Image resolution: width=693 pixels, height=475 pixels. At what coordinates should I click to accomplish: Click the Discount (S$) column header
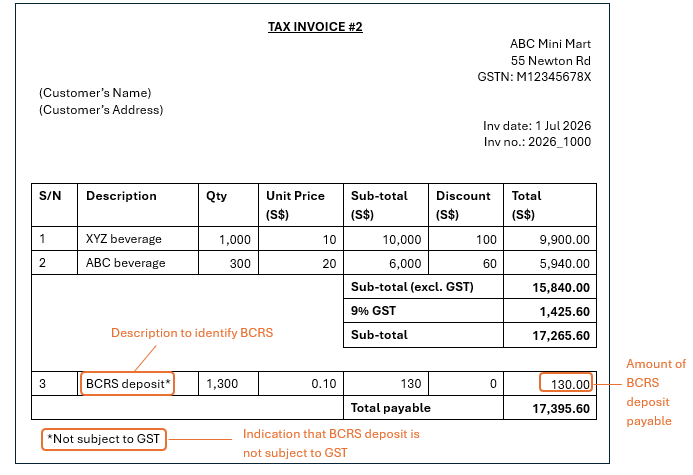[463, 205]
